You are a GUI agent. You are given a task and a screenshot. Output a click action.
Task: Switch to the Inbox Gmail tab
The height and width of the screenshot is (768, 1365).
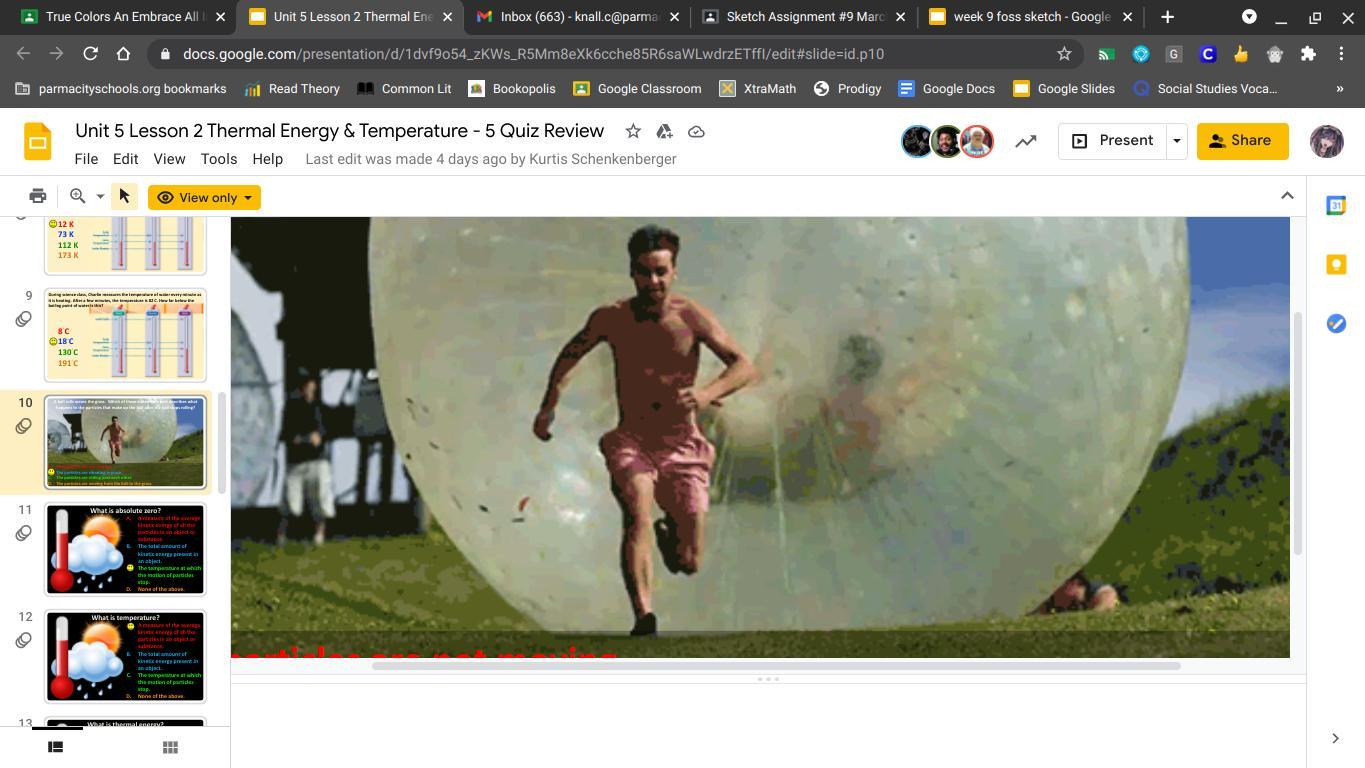[577, 17]
